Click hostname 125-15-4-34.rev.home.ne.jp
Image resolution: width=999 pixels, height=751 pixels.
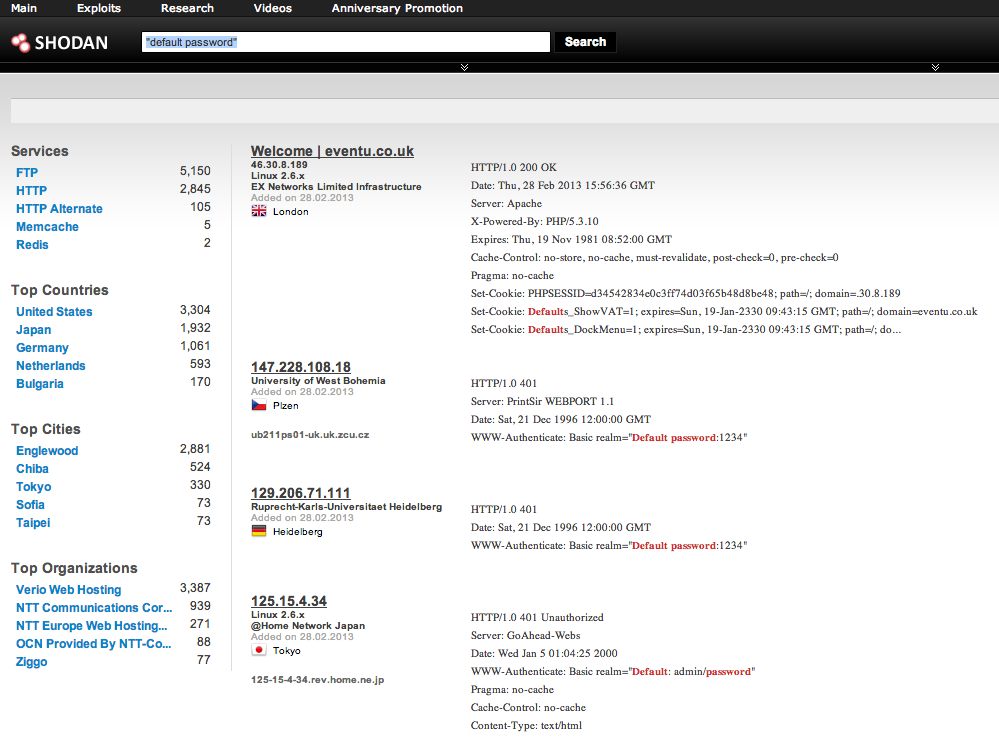[x=317, y=680]
